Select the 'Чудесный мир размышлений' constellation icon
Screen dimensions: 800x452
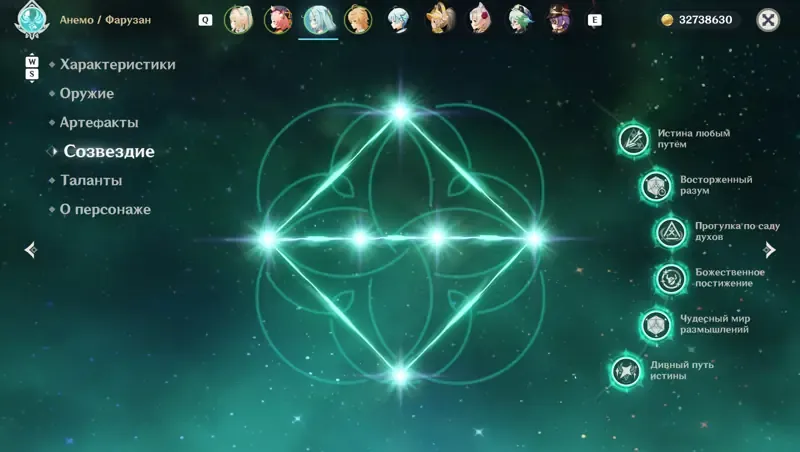(656, 324)
